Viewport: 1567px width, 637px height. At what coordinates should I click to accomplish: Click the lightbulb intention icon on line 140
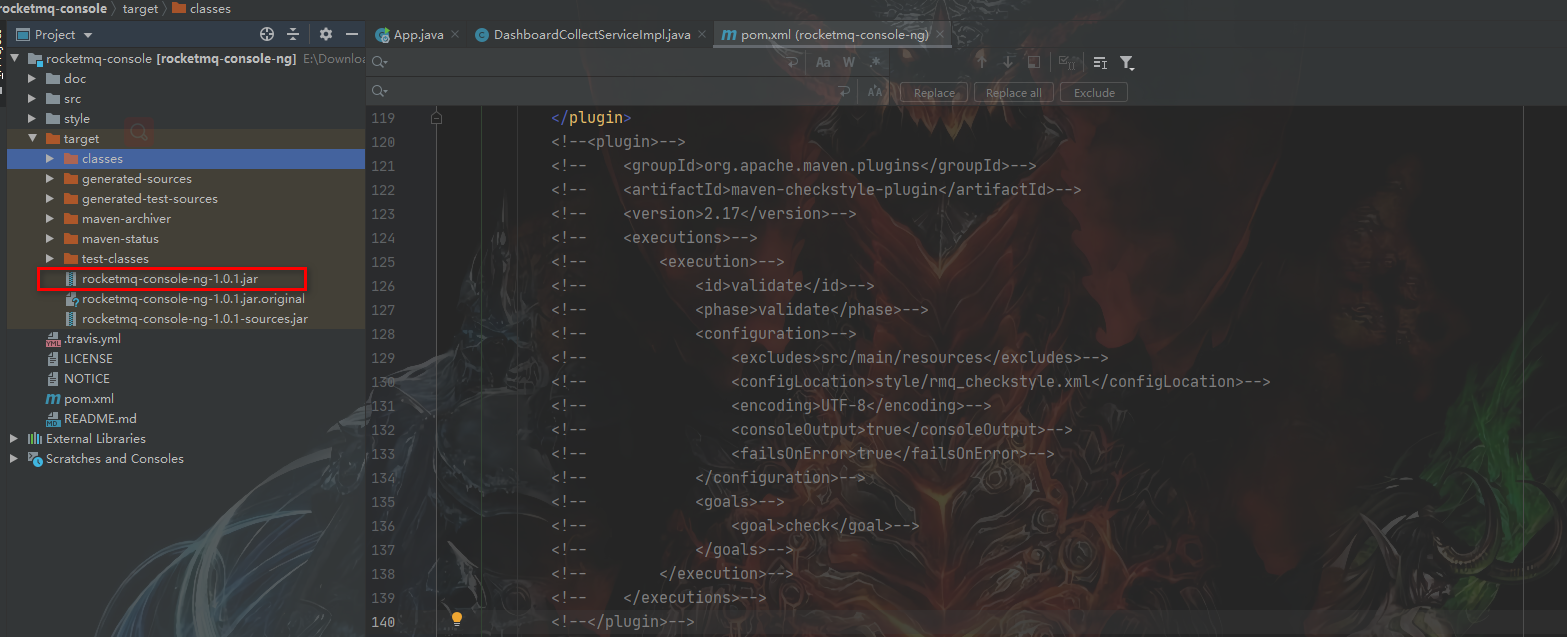click(x=457, y=620)
